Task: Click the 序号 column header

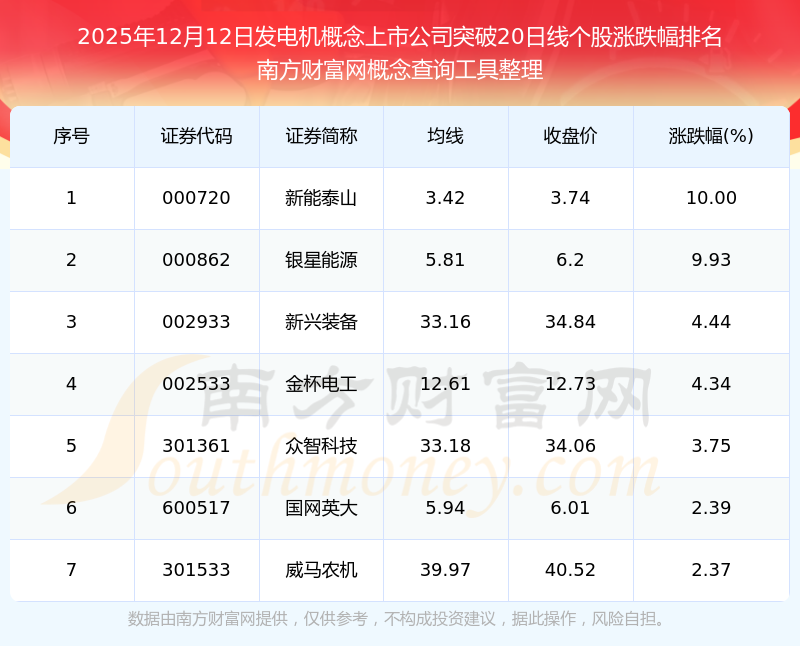Action: click(x=71, y=136)
